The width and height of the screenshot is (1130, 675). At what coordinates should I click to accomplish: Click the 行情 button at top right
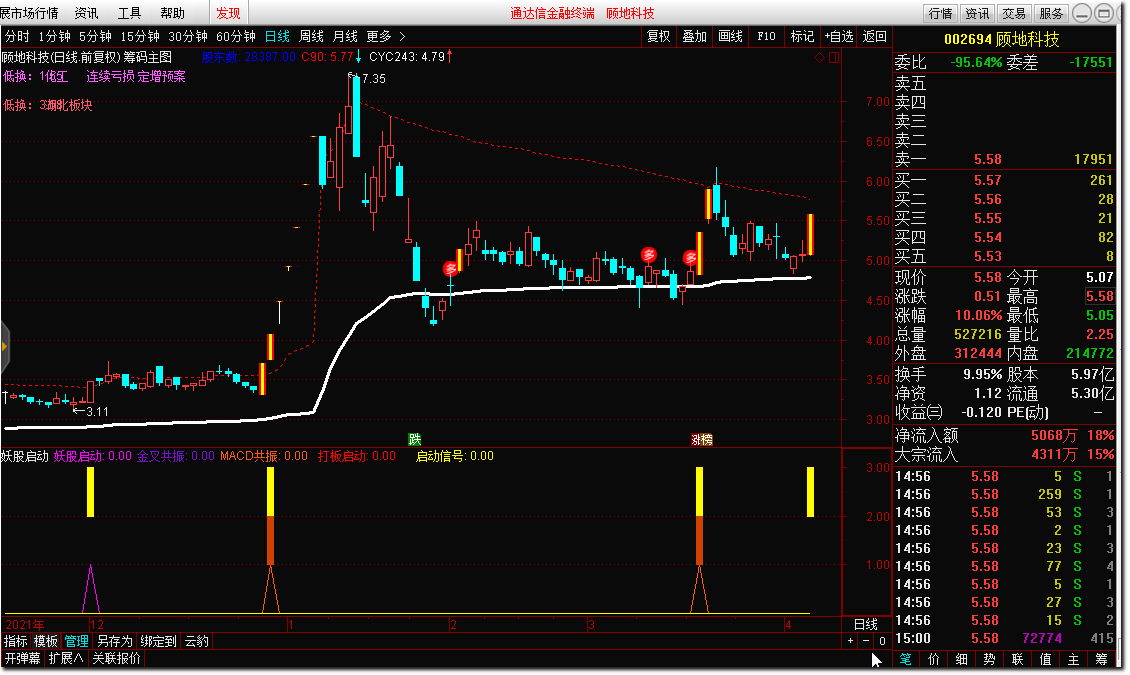click(940, 13)
